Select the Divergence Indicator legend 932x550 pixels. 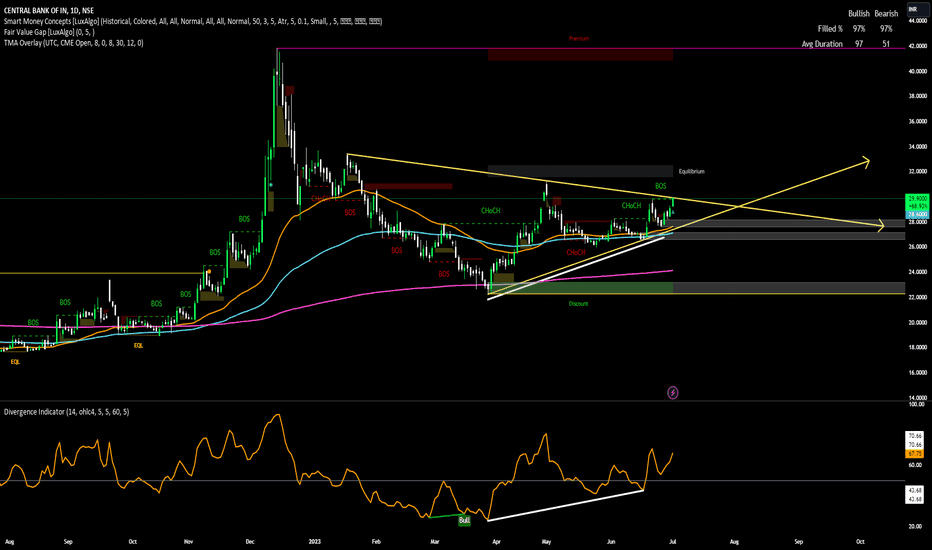click(67, 411)
